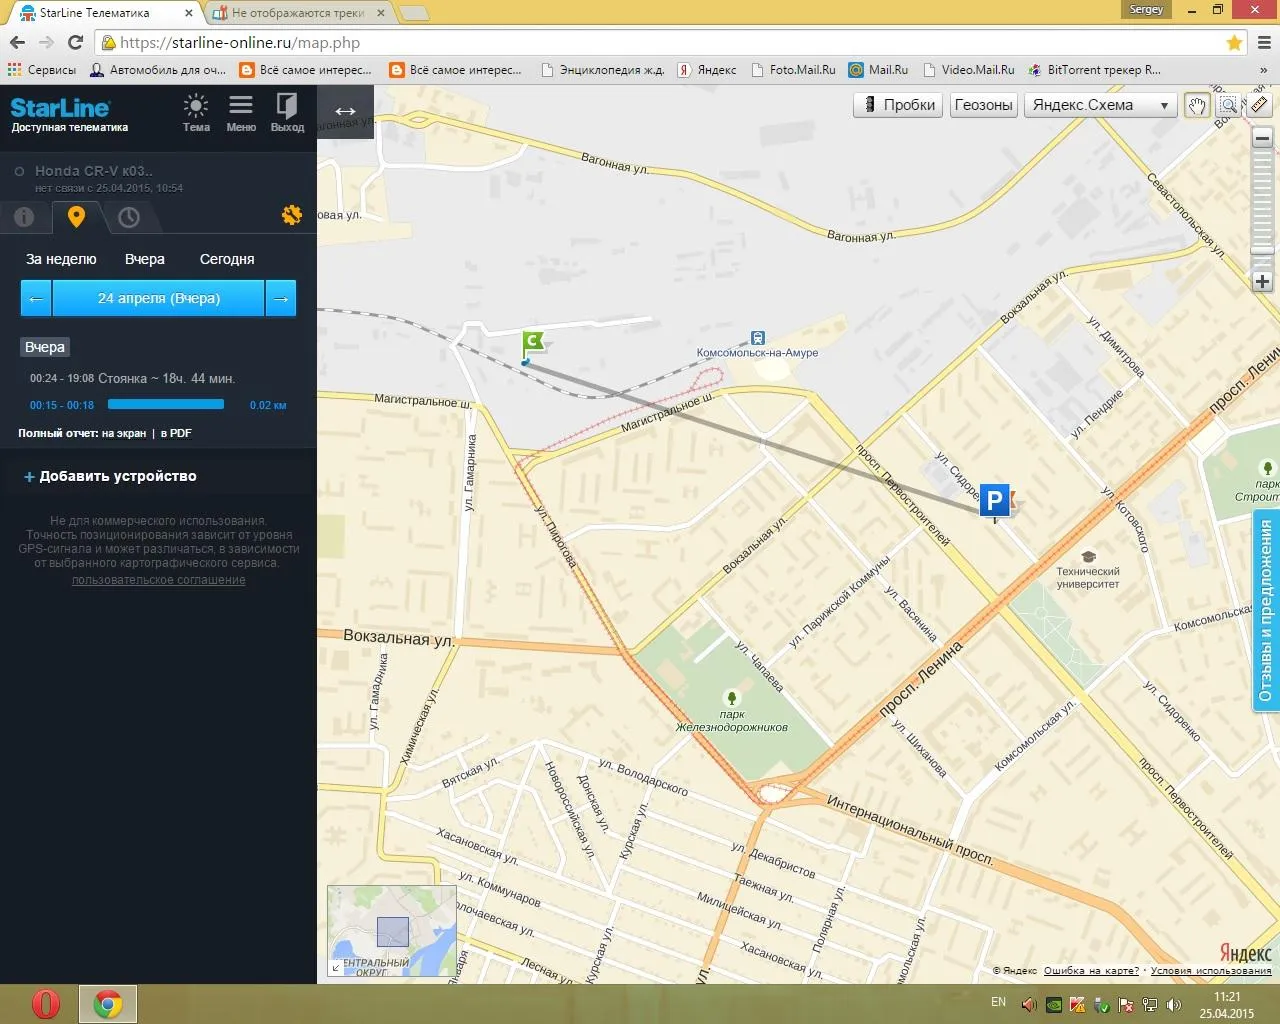Select the location pin tab

(76, 216)
